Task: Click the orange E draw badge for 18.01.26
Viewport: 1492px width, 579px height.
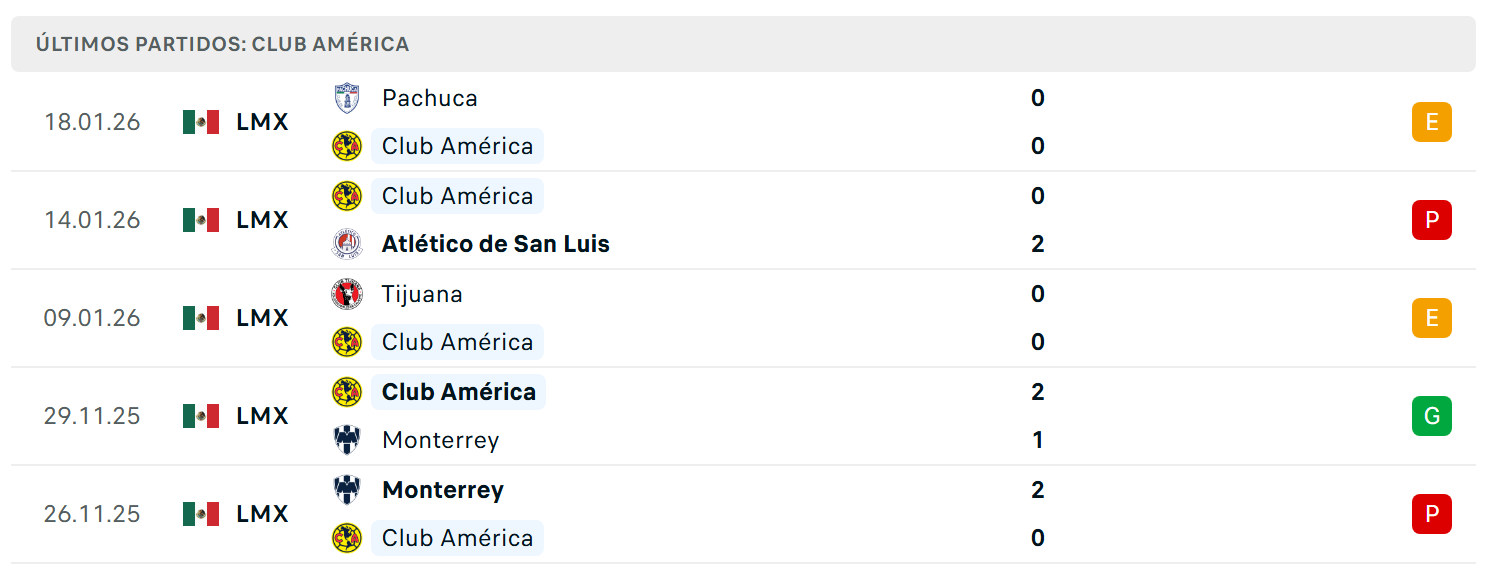Action: point(1431,122)
